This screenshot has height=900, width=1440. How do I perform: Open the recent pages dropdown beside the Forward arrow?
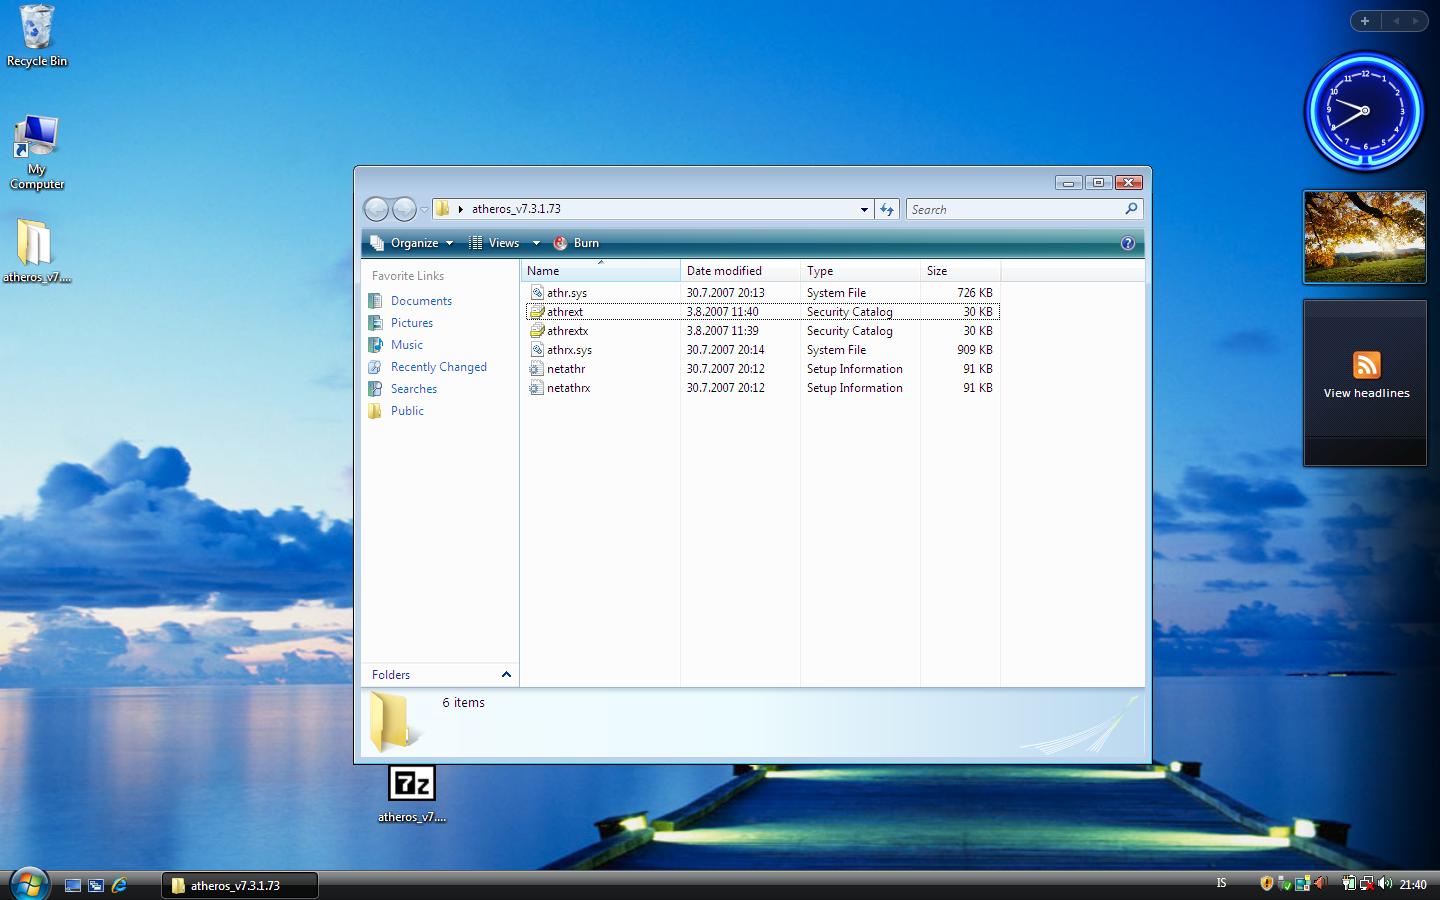(424, 209)
